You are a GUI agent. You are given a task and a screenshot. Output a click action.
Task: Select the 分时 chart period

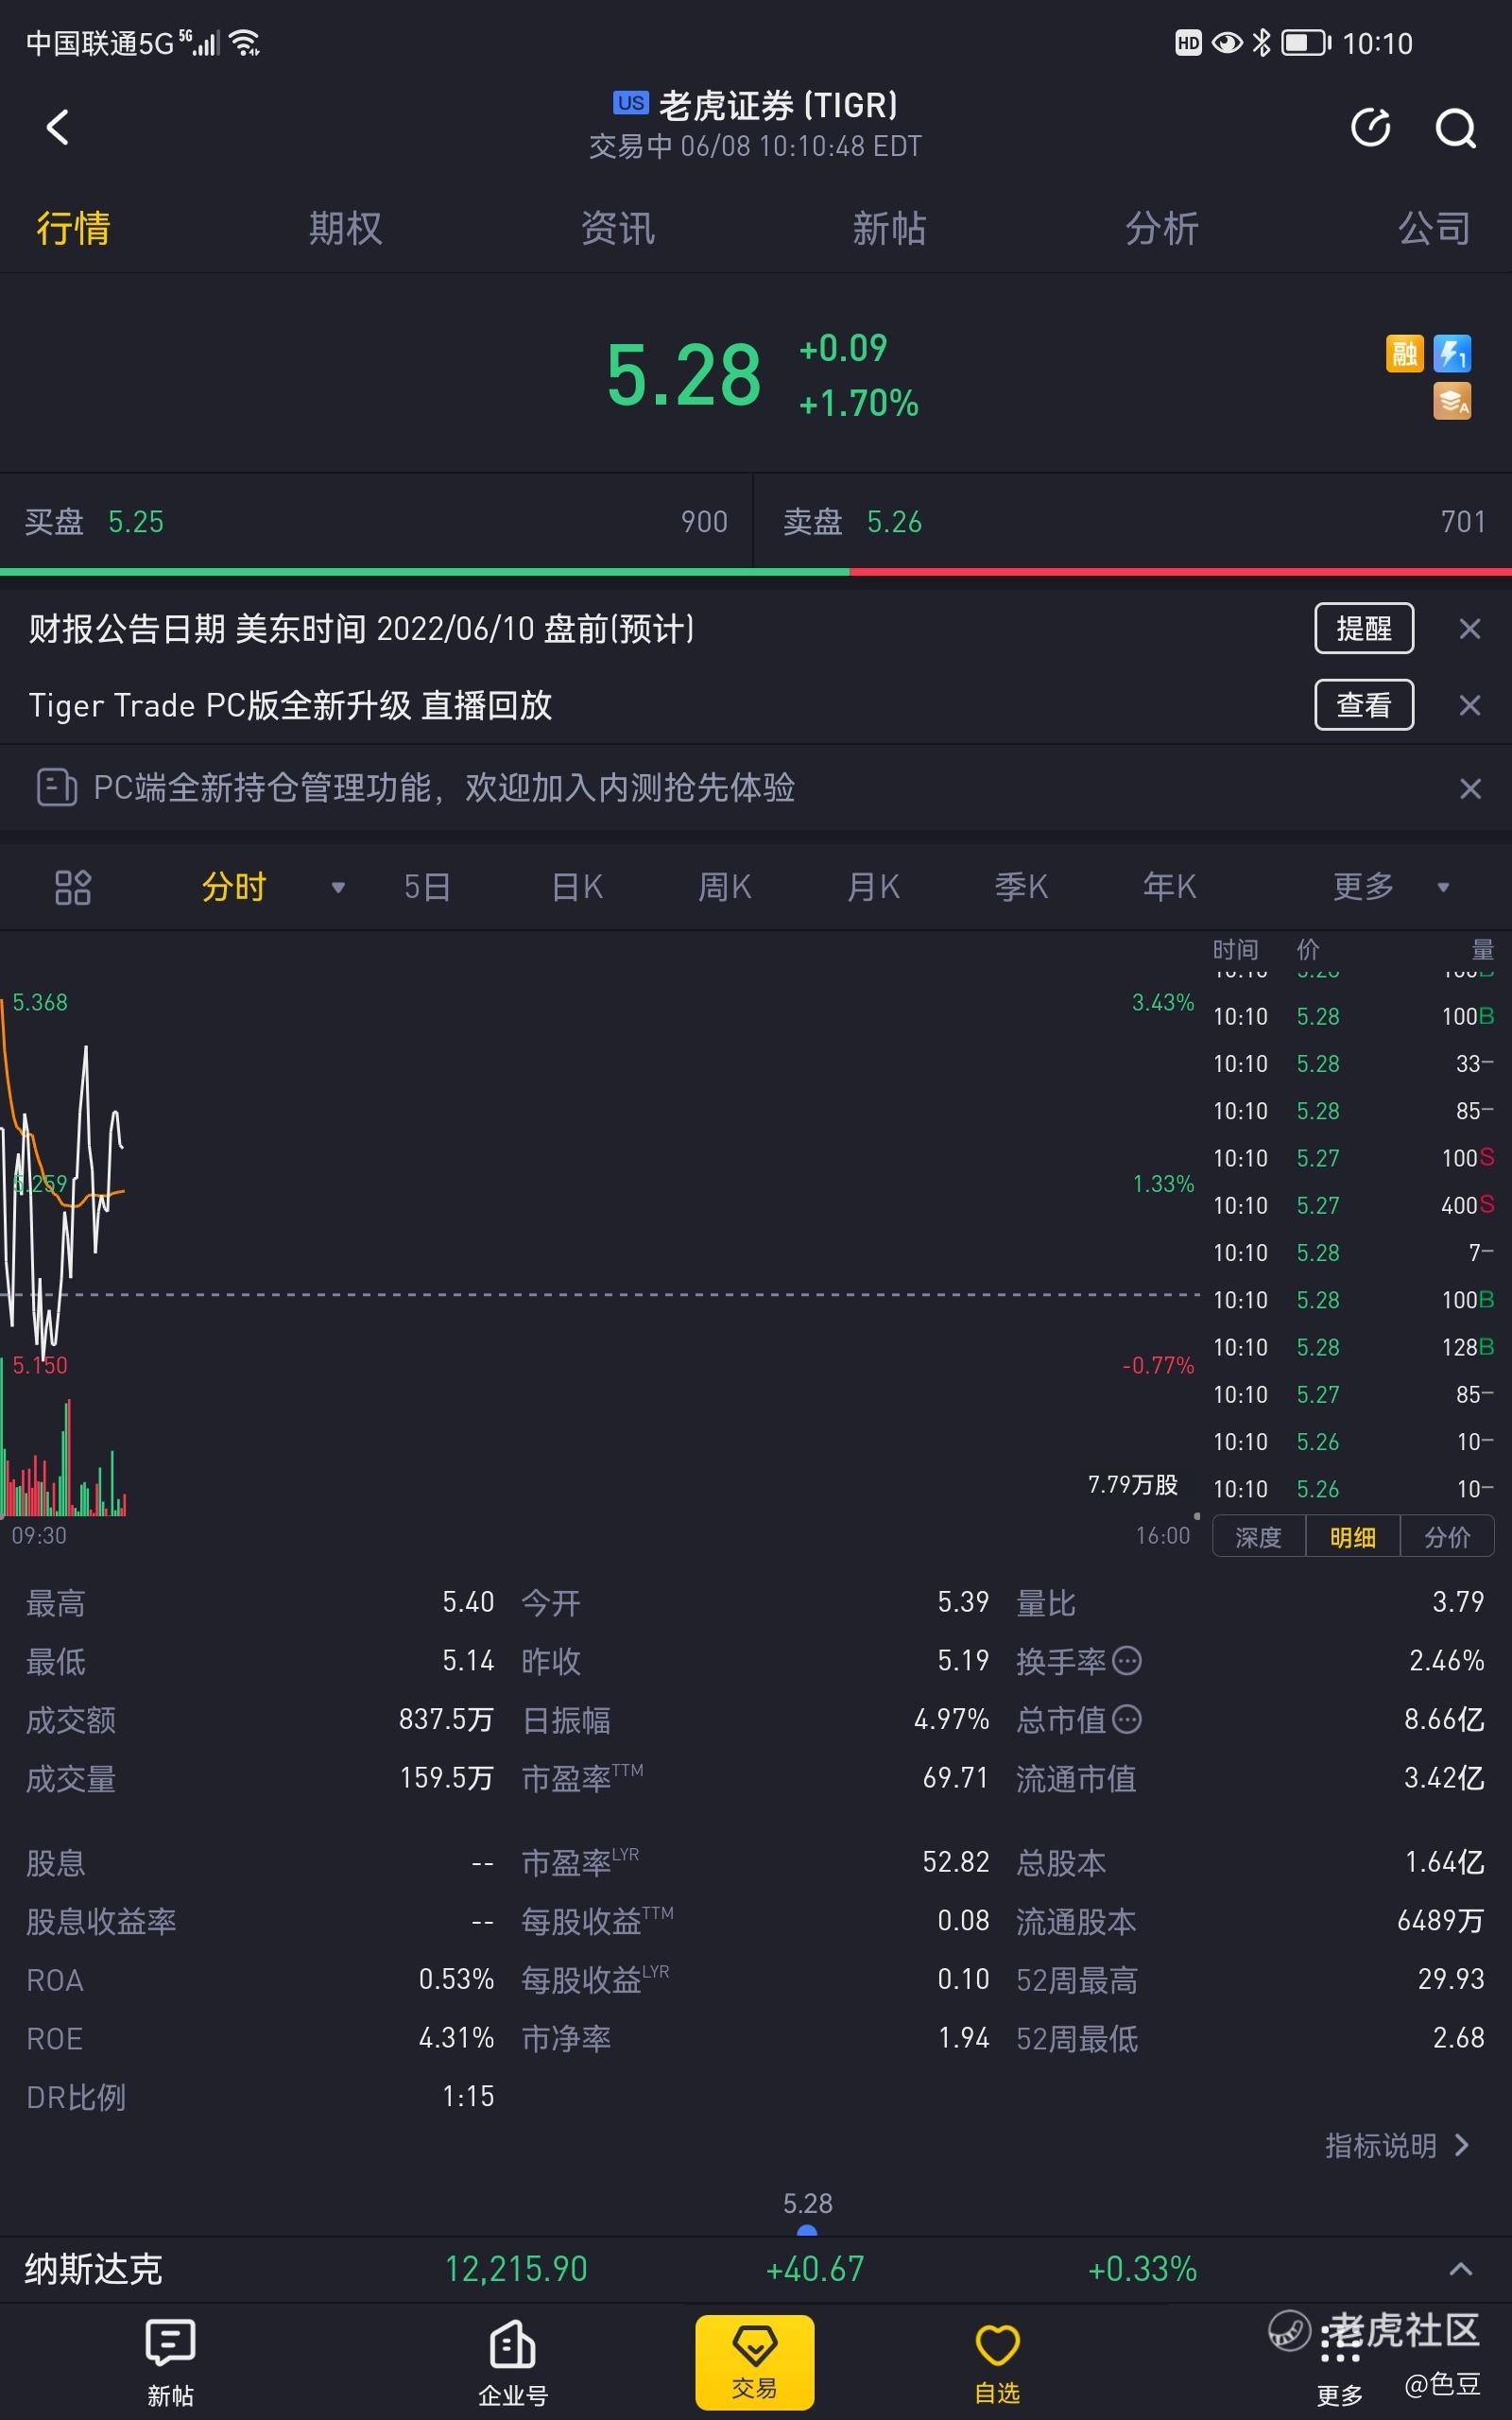[234, 887]
